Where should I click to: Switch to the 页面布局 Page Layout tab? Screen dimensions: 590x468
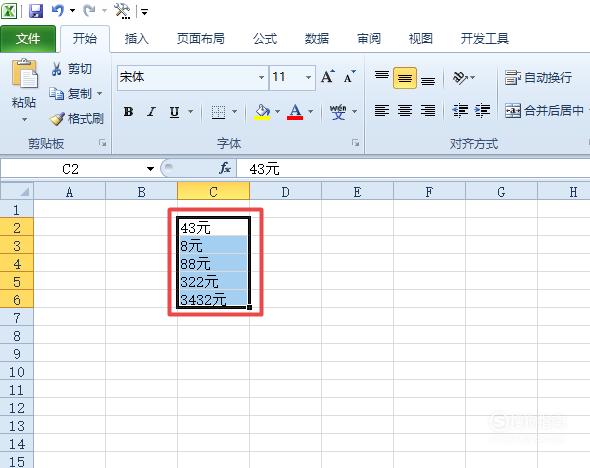tap(201, 38)
